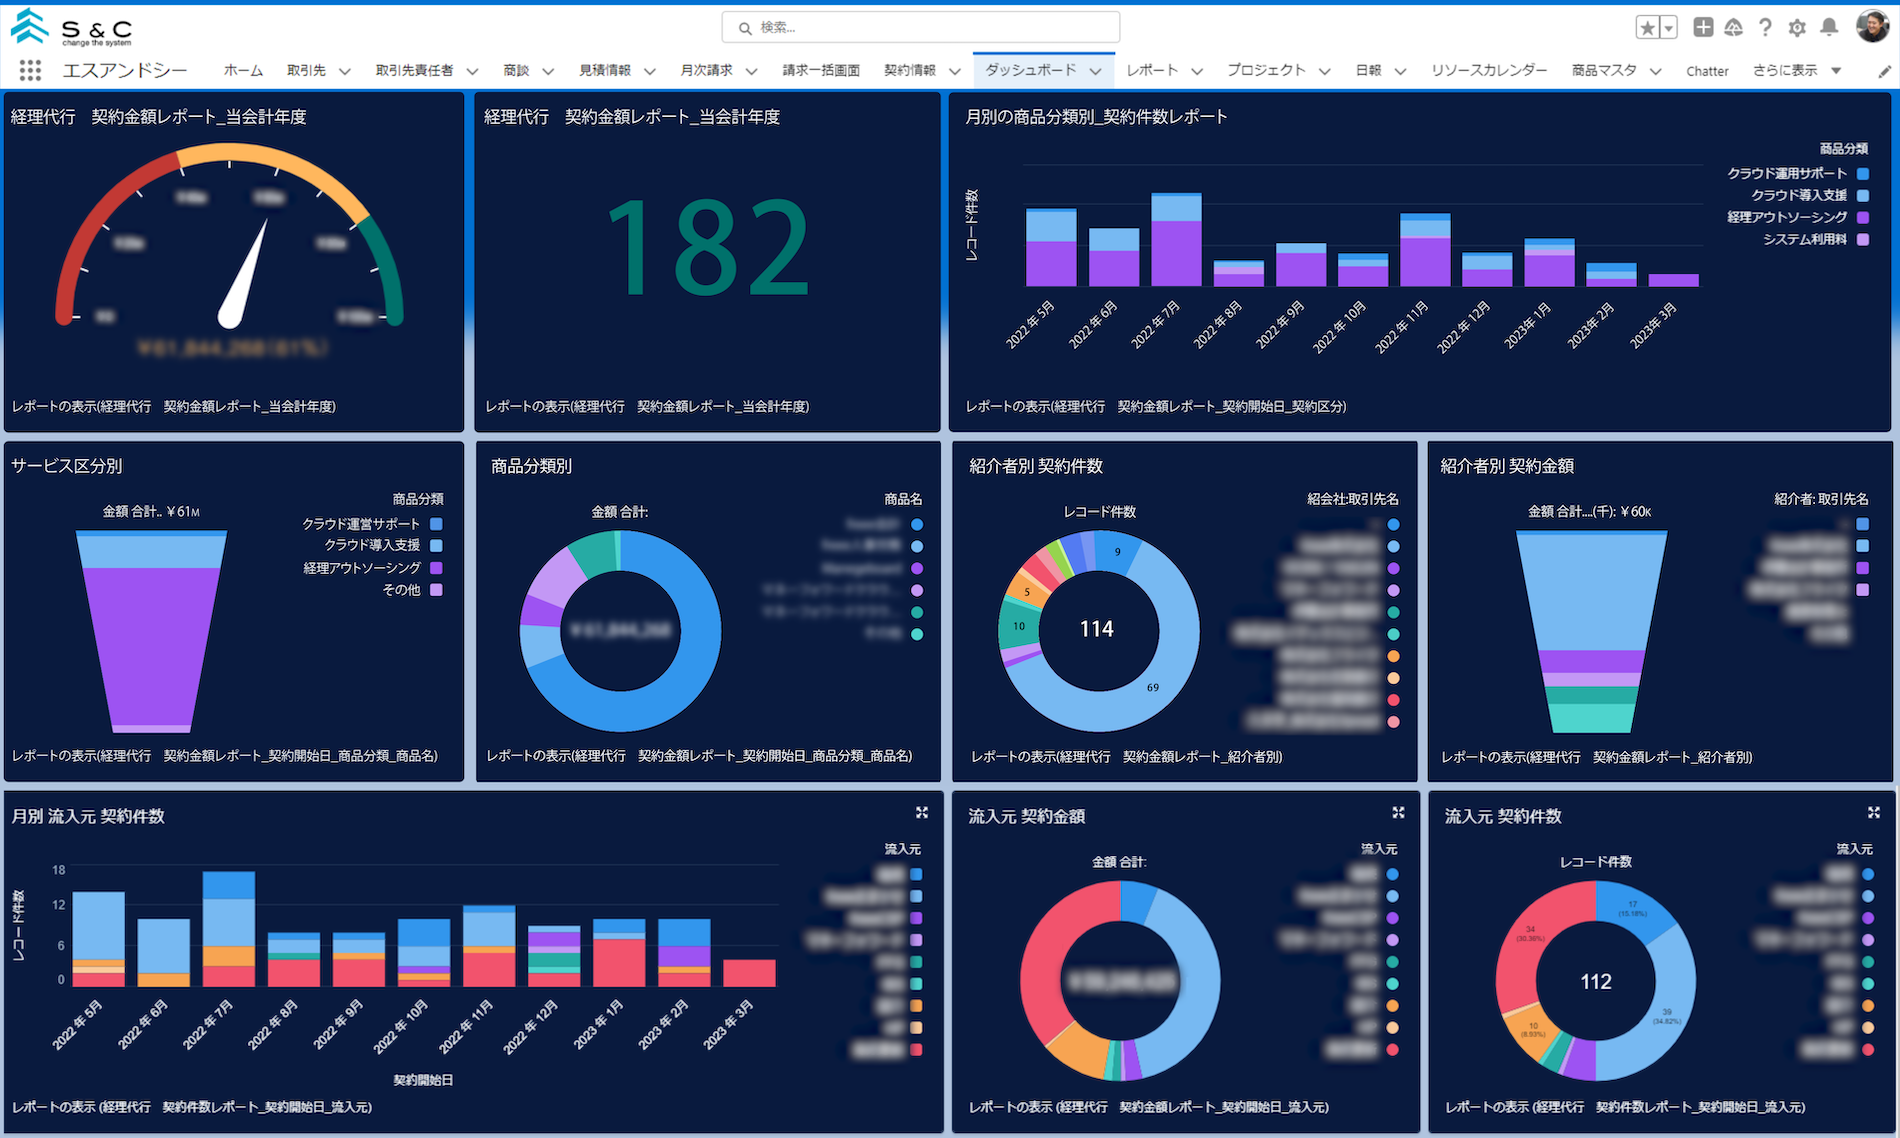Click the purple segment of サービス区分別 funnel

pos(151,645)
